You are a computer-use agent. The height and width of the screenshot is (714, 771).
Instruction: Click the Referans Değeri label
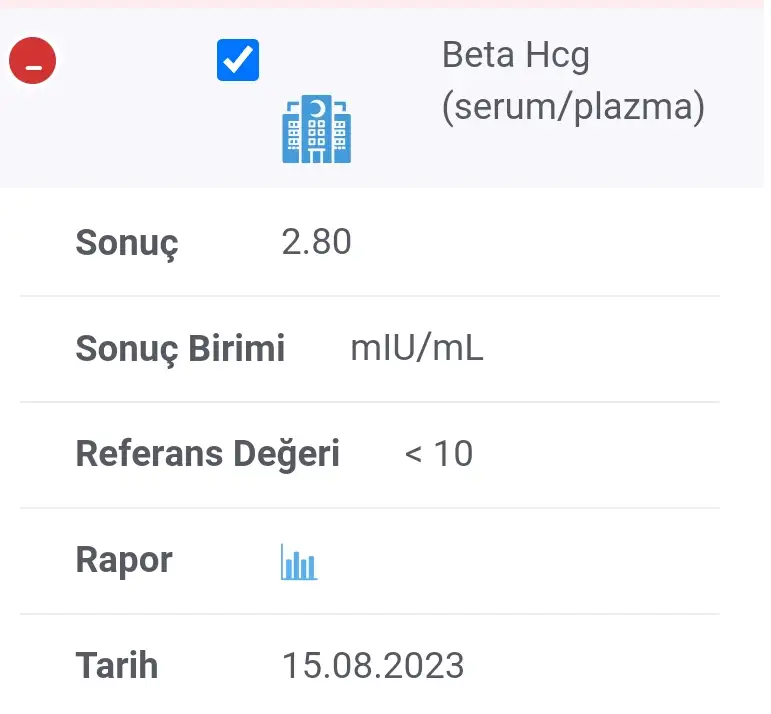(207, 454)
